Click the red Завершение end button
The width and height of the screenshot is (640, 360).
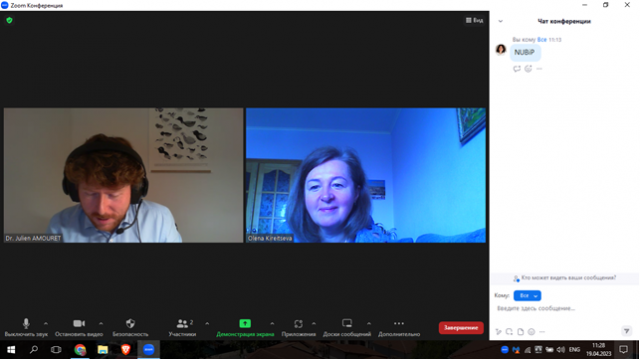tap(461, 328)
